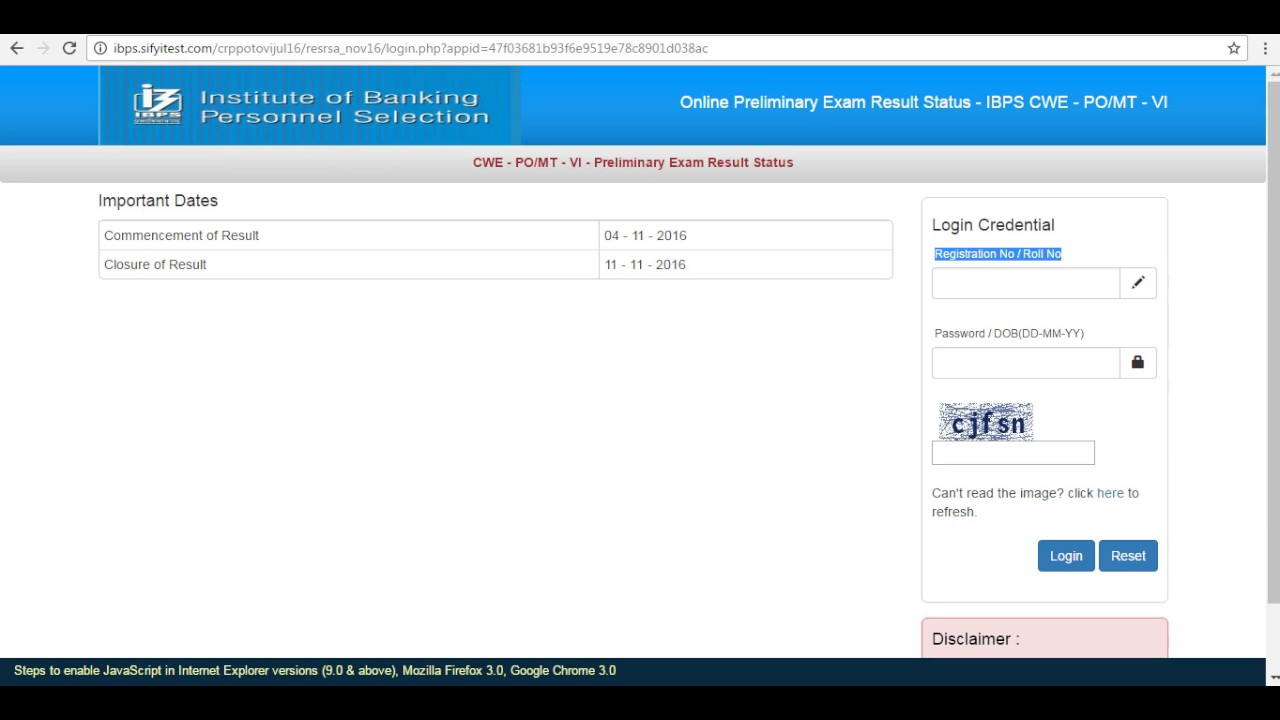Click the page vertical scrollbar

(1273, 340)
